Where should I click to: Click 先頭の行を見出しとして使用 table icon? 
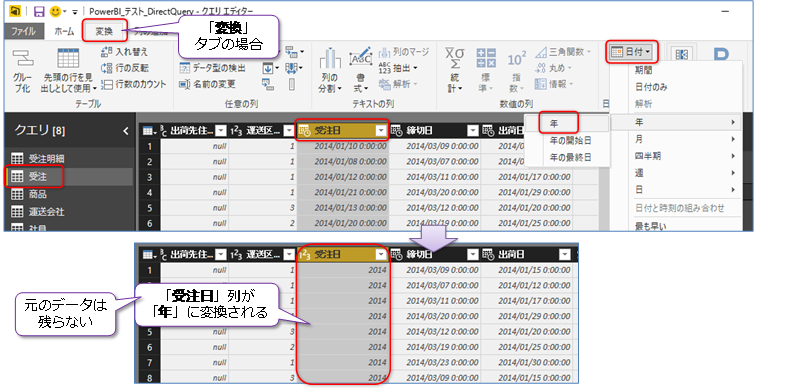pyautogui.click(x=68, y=58)
